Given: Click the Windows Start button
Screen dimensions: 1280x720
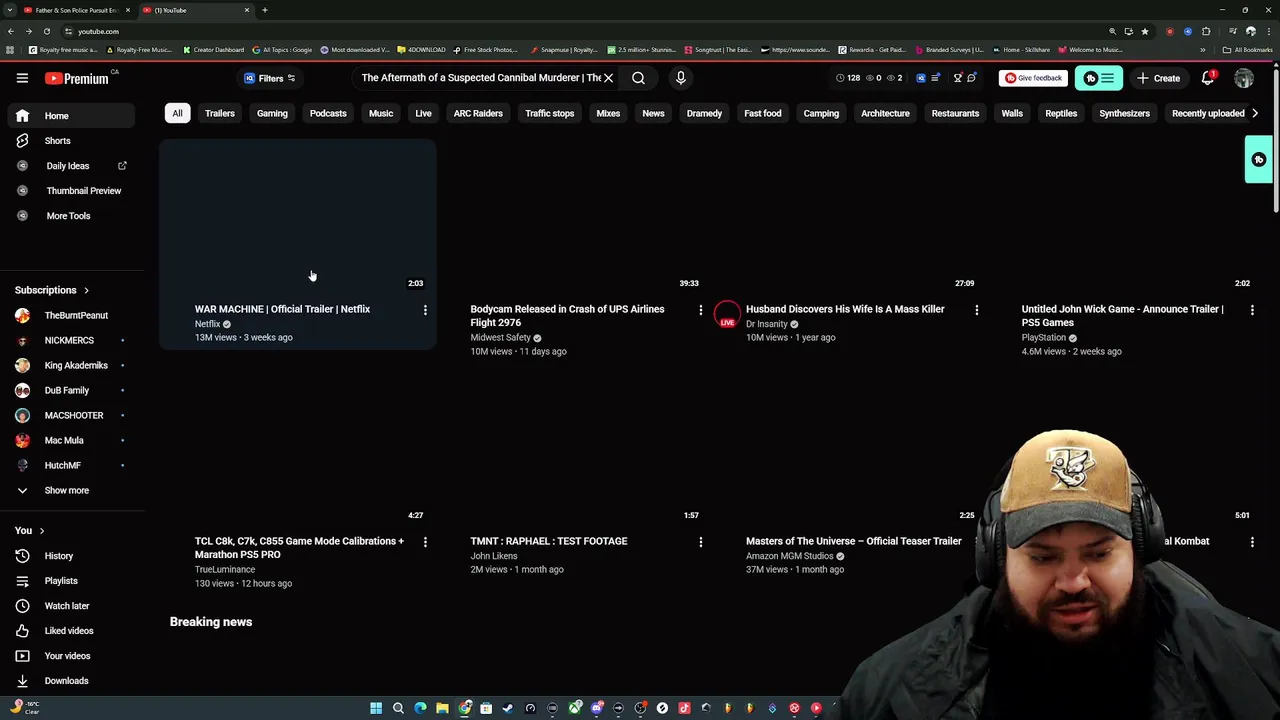Looking at the screenshot, I should click(376, 708).
